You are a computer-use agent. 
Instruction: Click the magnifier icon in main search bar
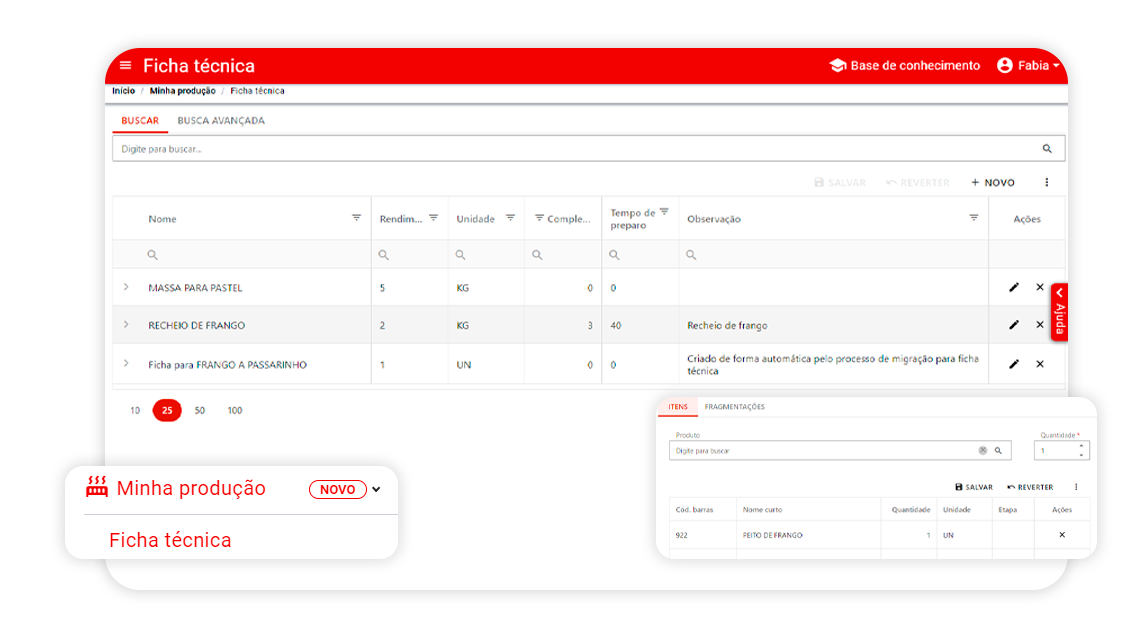point(1047,149)
